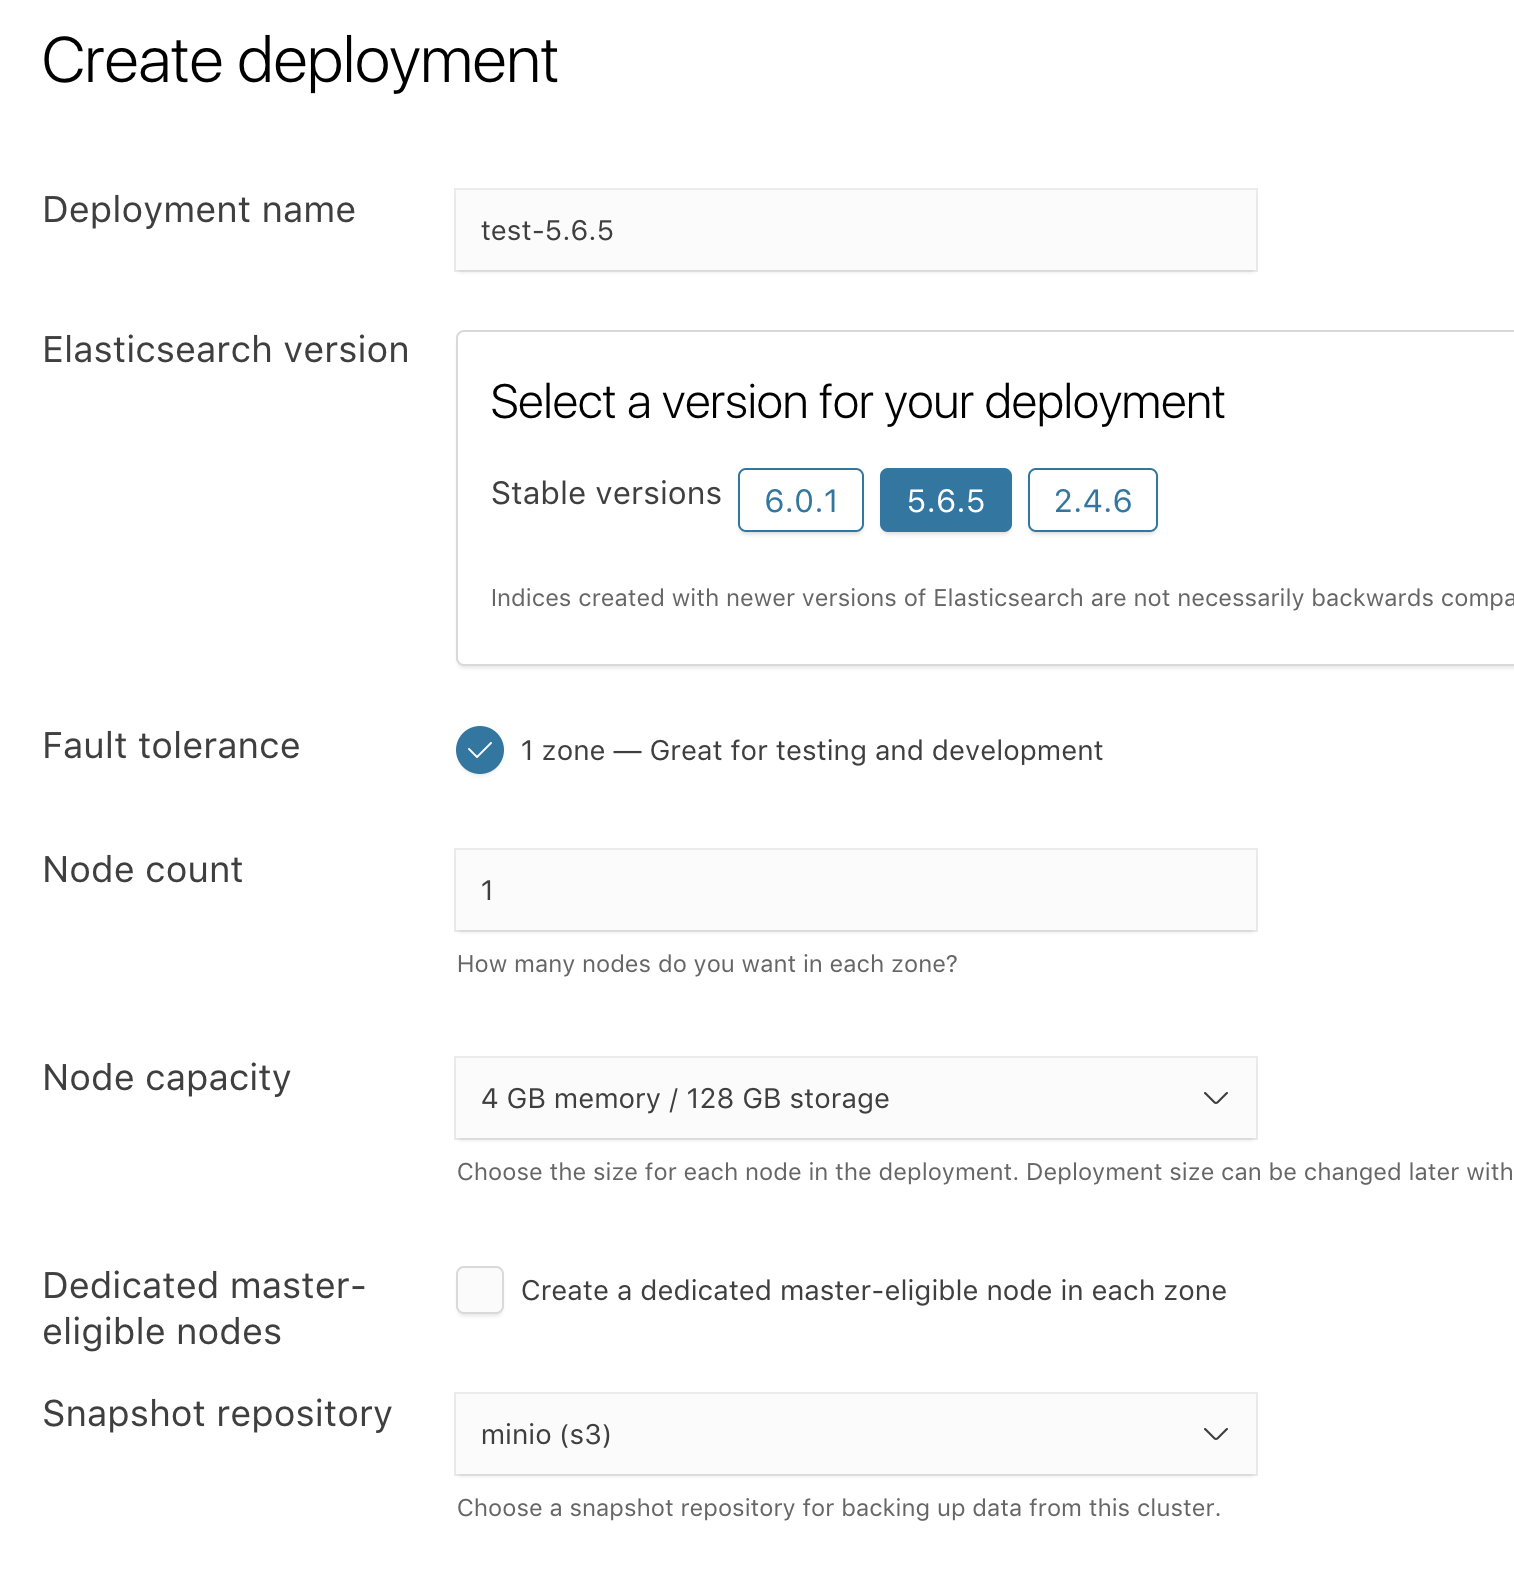Click 'Create a dedicated master-eligible node' label text
1514x1594 pixels.
tap(873, 1290)
